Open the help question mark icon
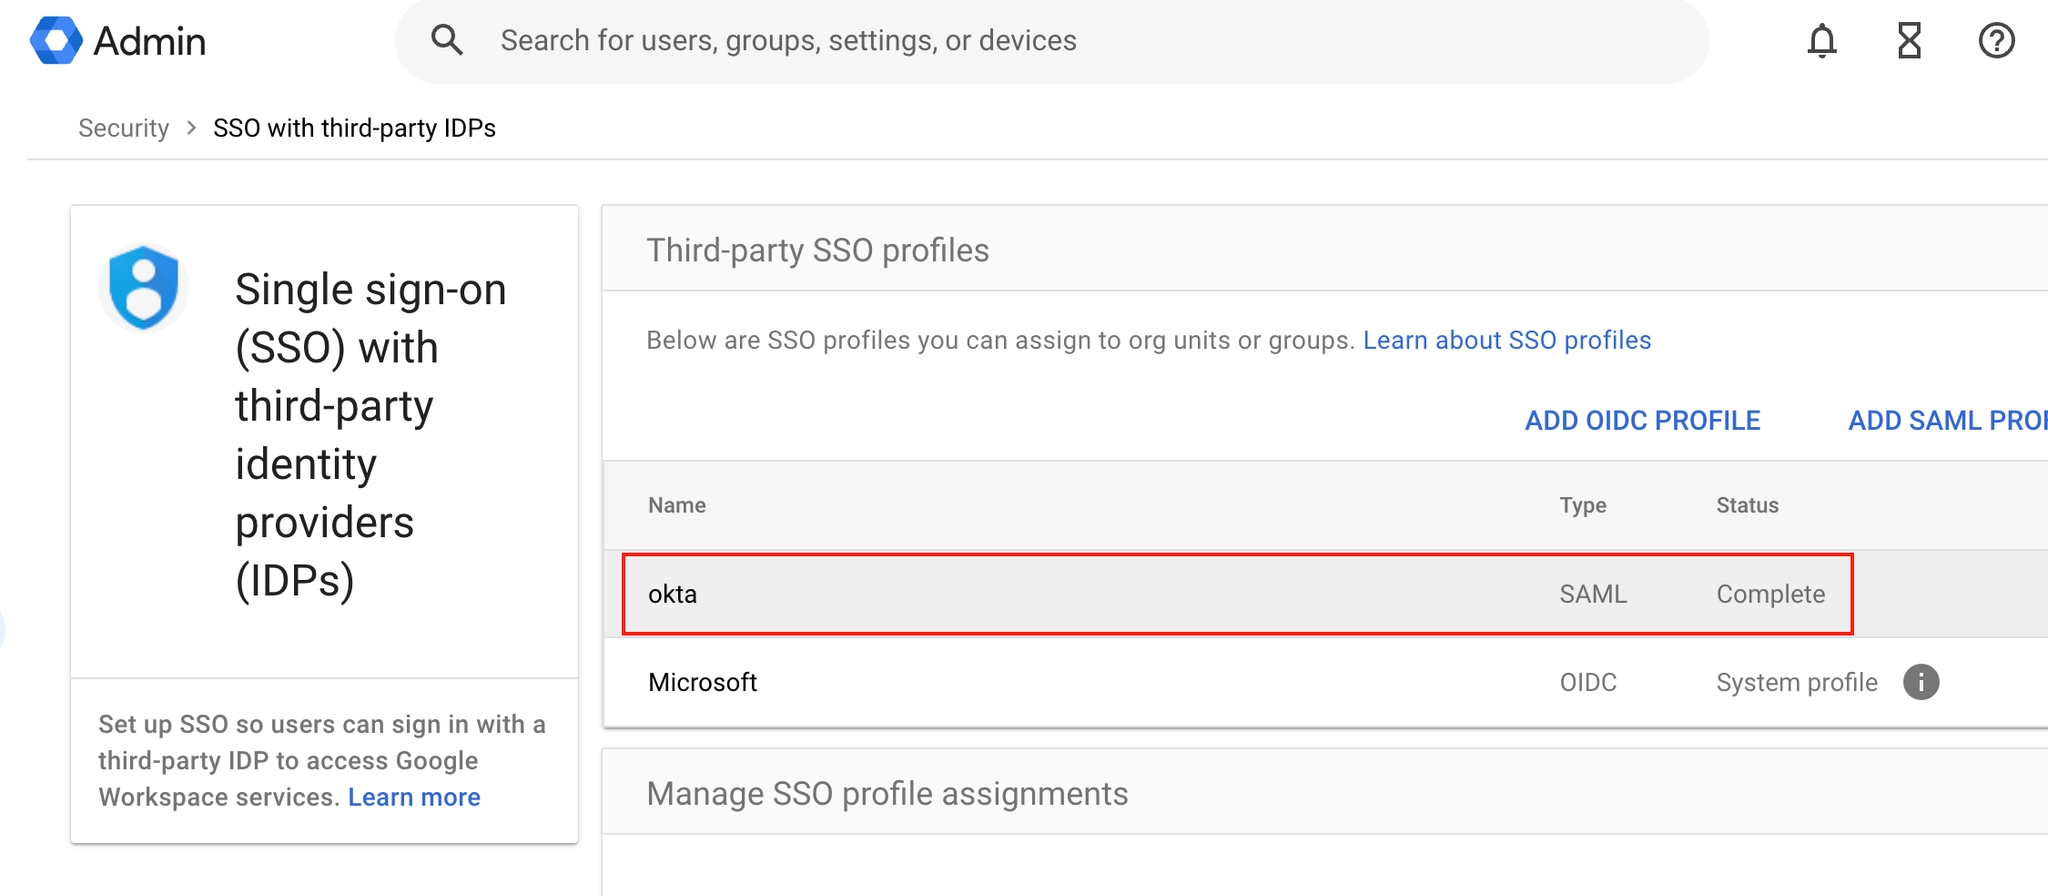The height and width of the screenshot is (896, 2048). [1996, 41]
